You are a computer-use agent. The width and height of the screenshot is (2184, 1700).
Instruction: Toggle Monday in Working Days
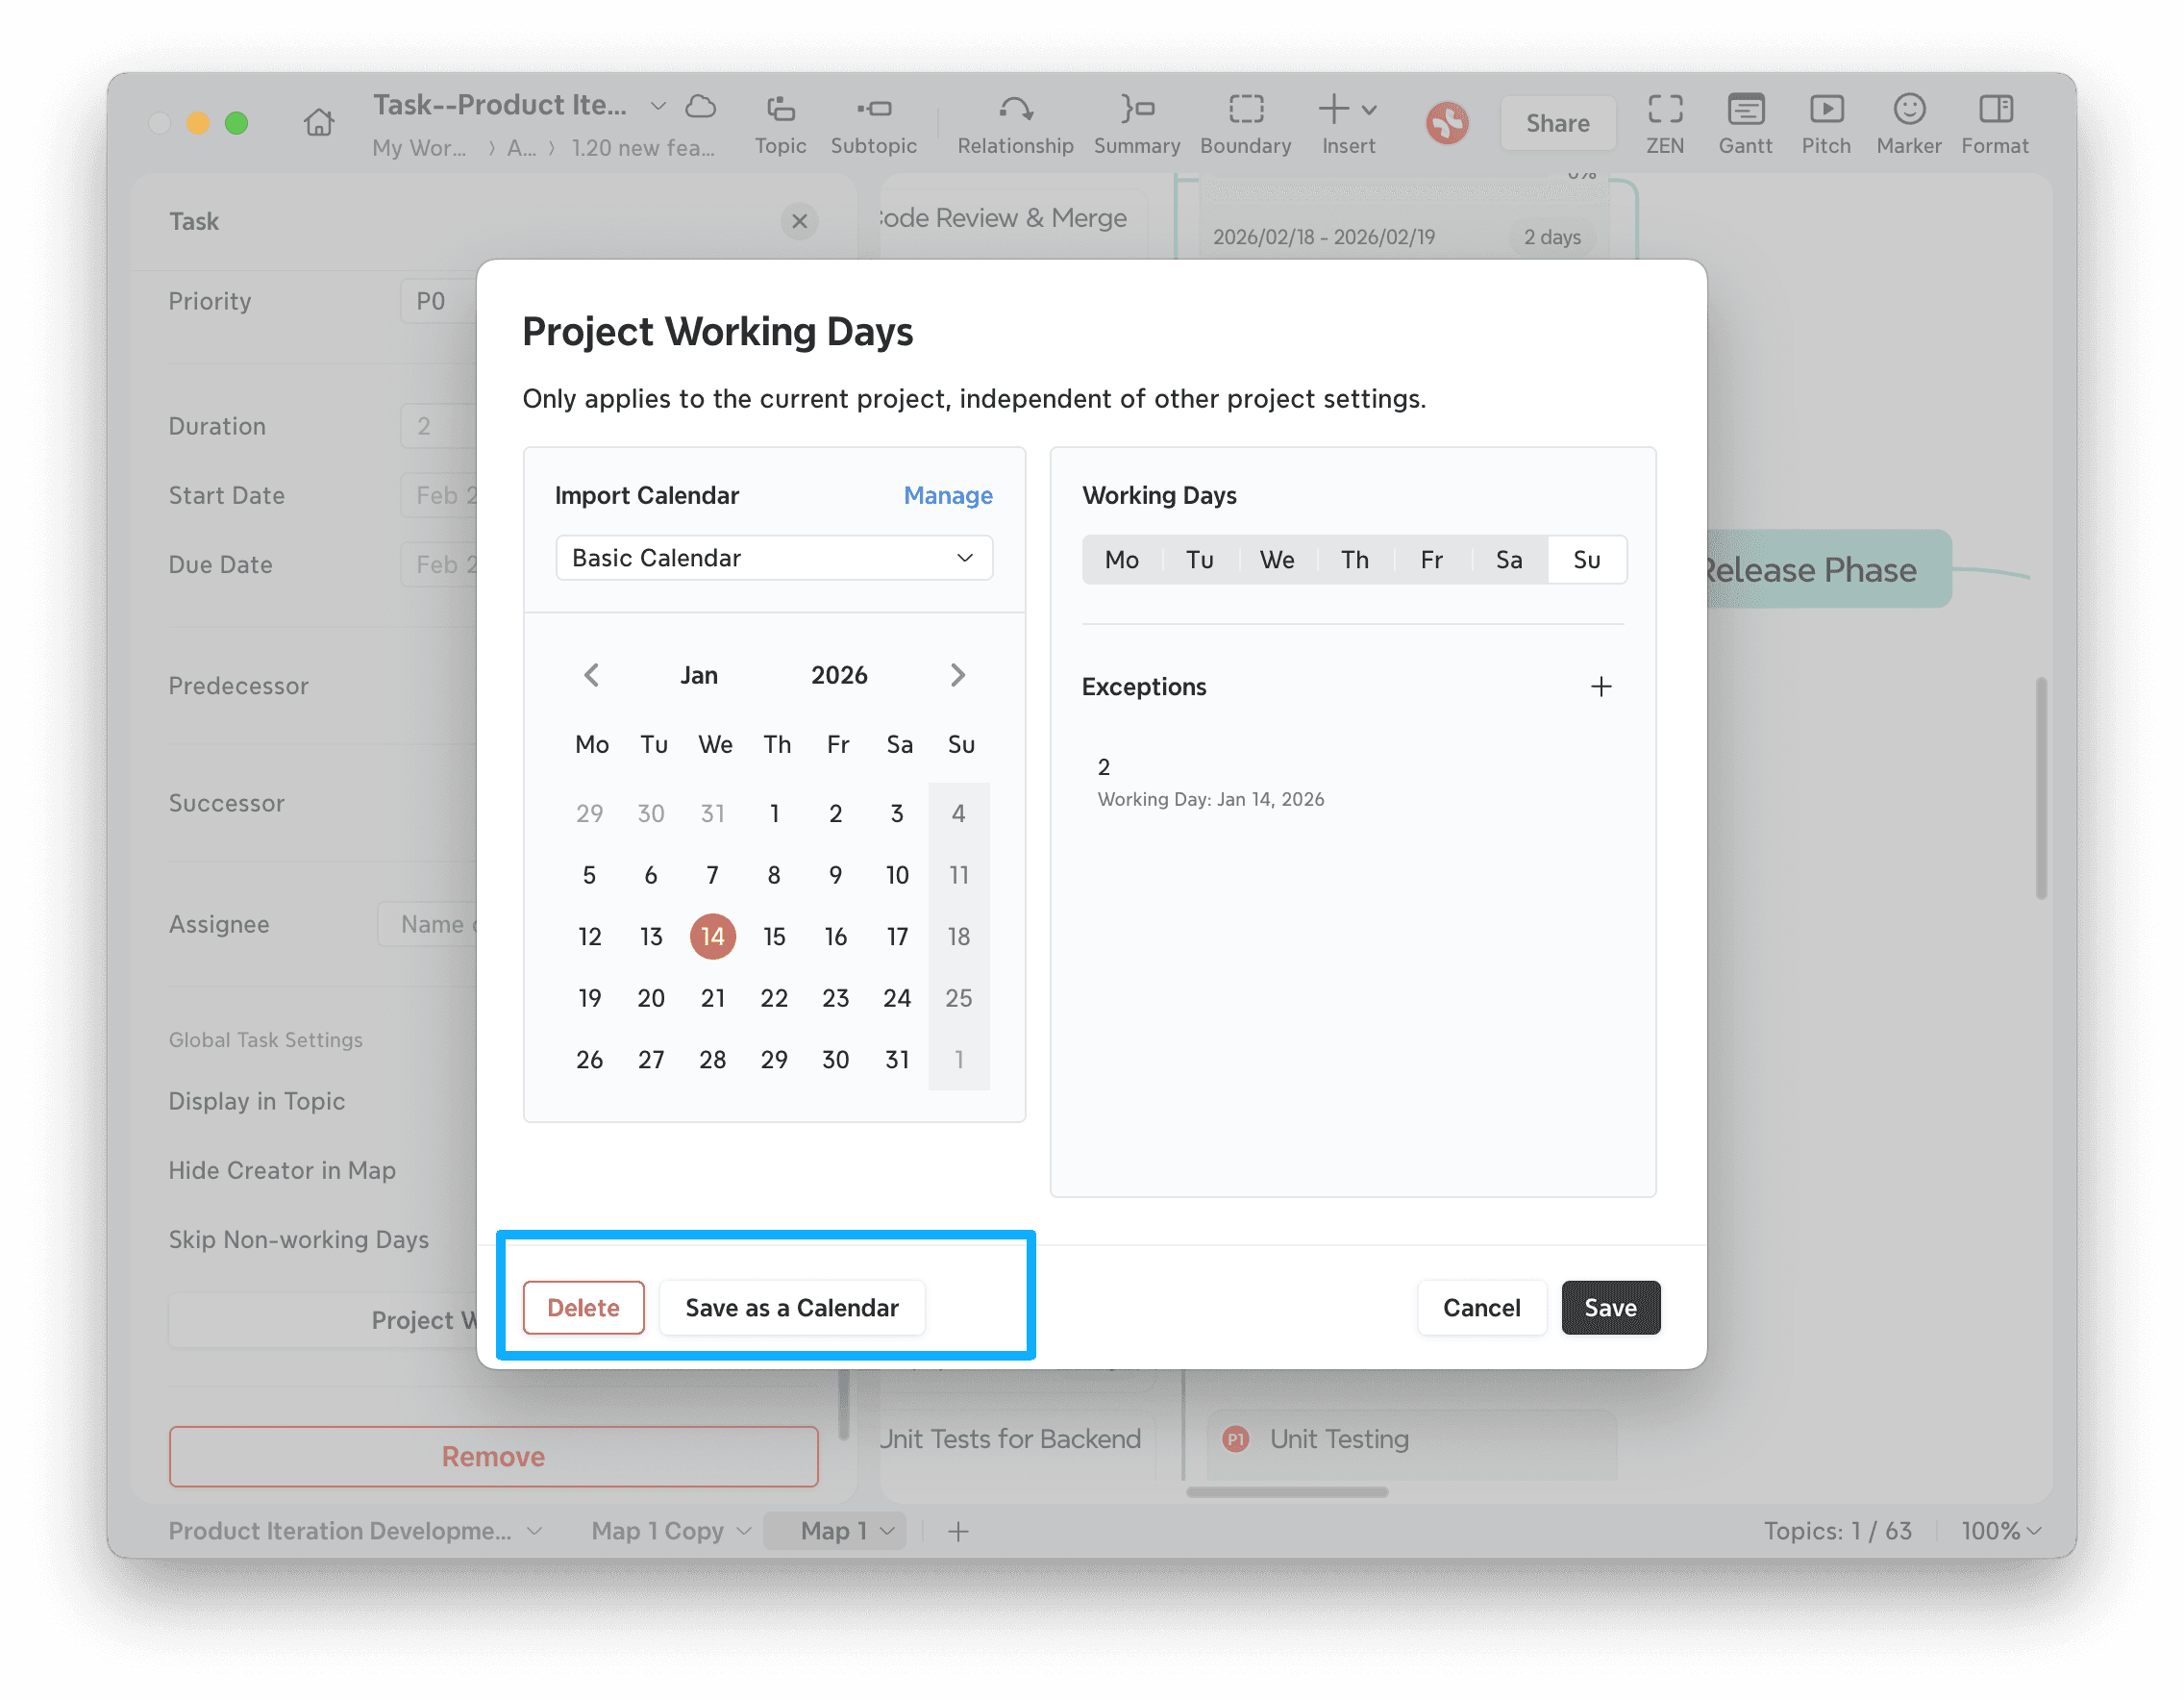pos(1121,560)
